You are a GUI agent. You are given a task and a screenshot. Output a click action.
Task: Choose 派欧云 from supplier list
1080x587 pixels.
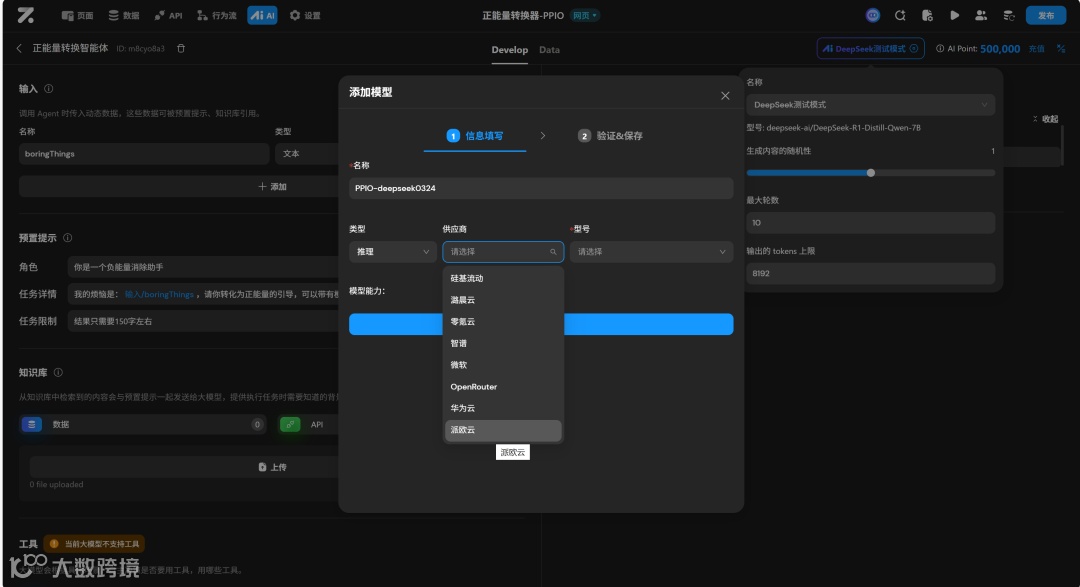[x=503, y=430]
